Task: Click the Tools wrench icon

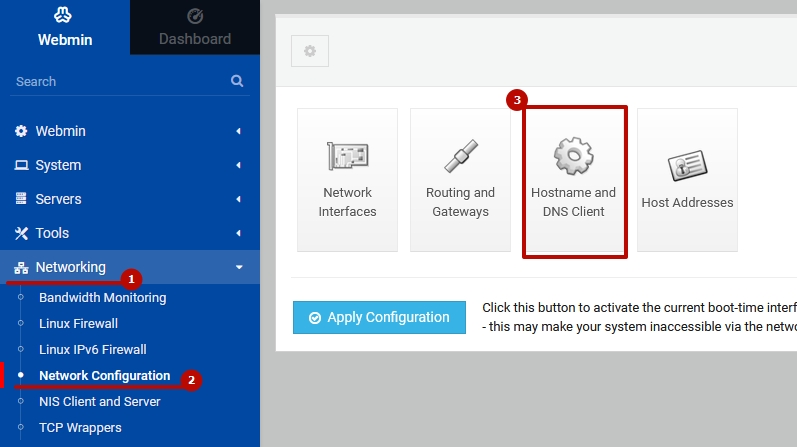Action: point(21,233)
